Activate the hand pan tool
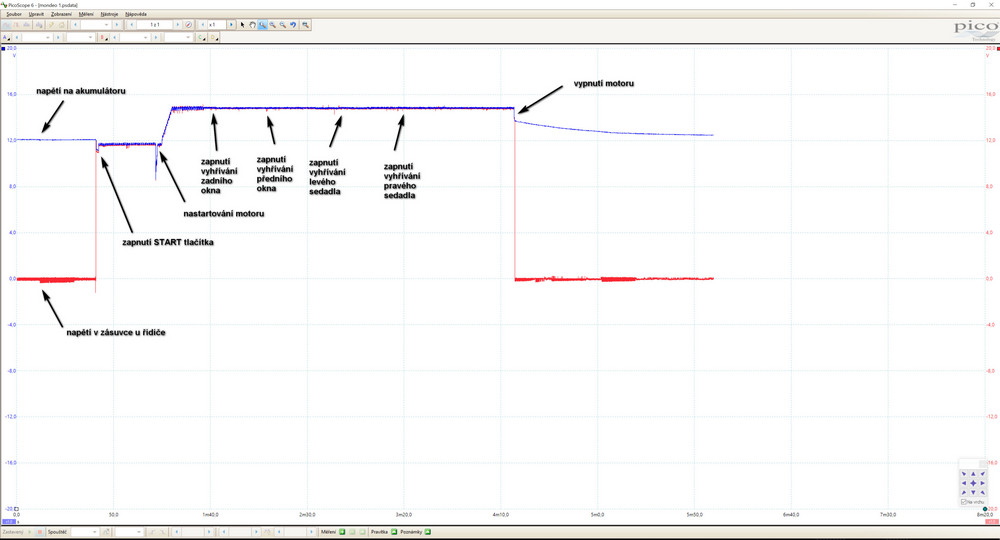Viewport: 1000px width, 540px height. point(252,24)
